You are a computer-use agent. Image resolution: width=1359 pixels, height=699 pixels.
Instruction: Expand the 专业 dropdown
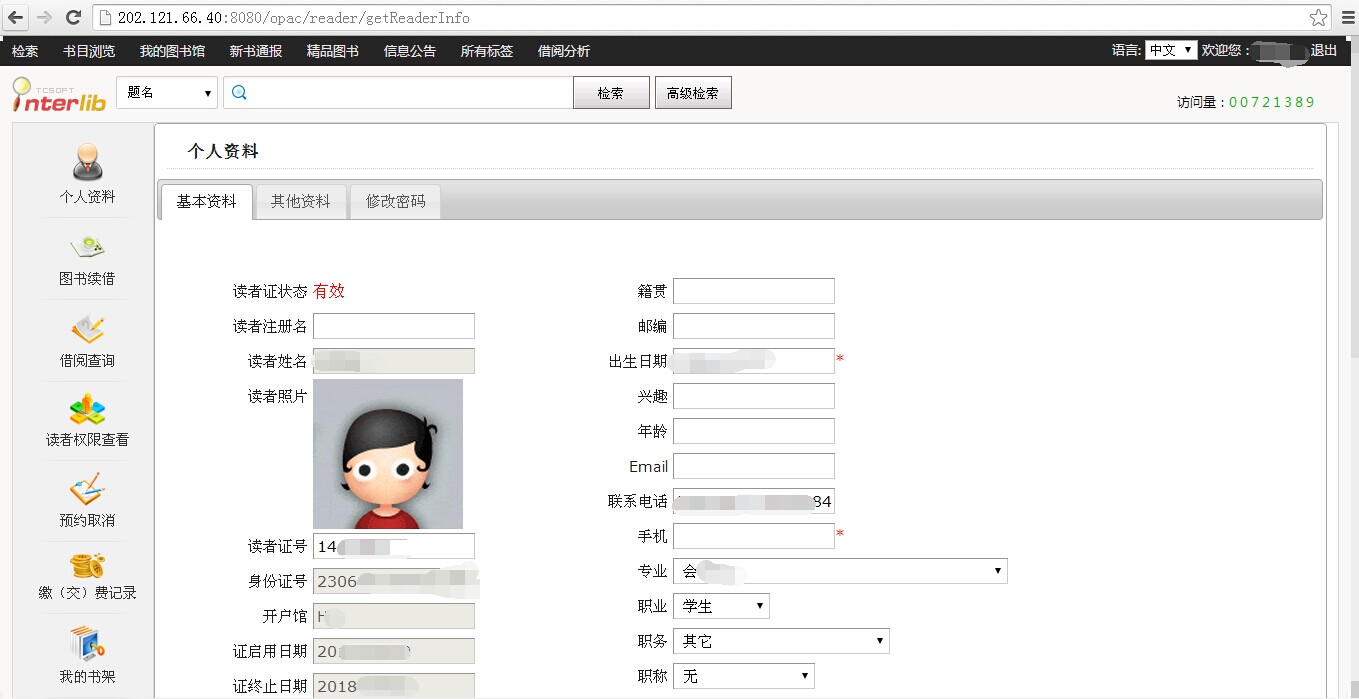coord(840,571)
